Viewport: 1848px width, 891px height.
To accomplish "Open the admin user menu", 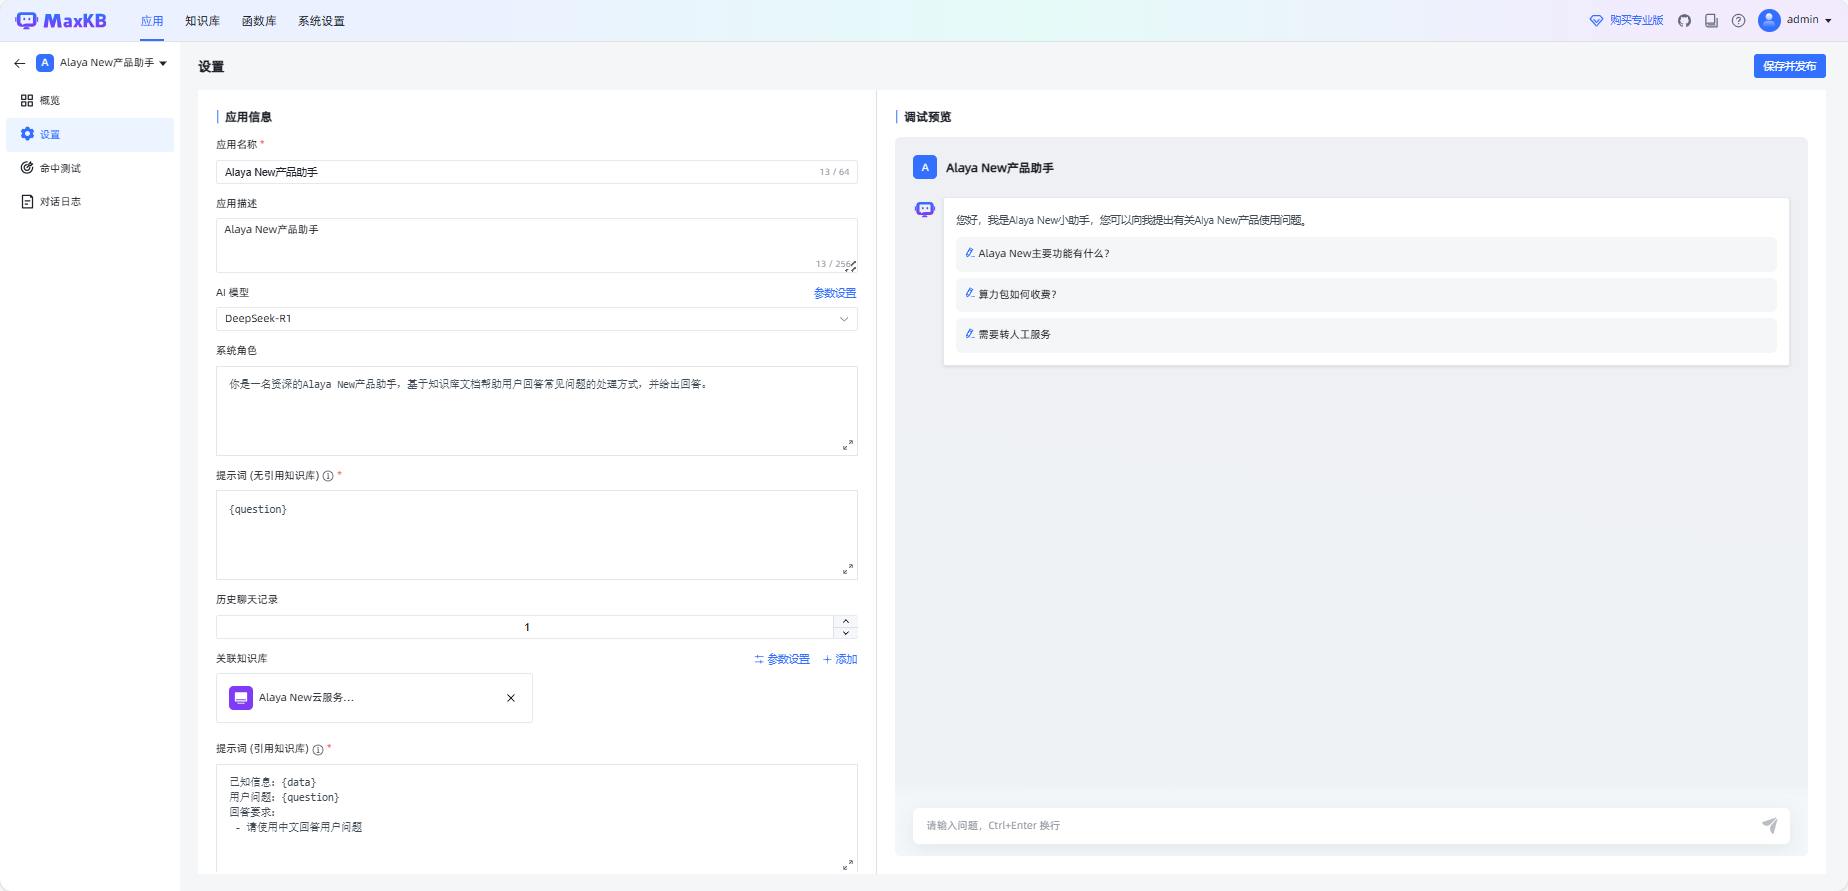I will (1795, 20).
